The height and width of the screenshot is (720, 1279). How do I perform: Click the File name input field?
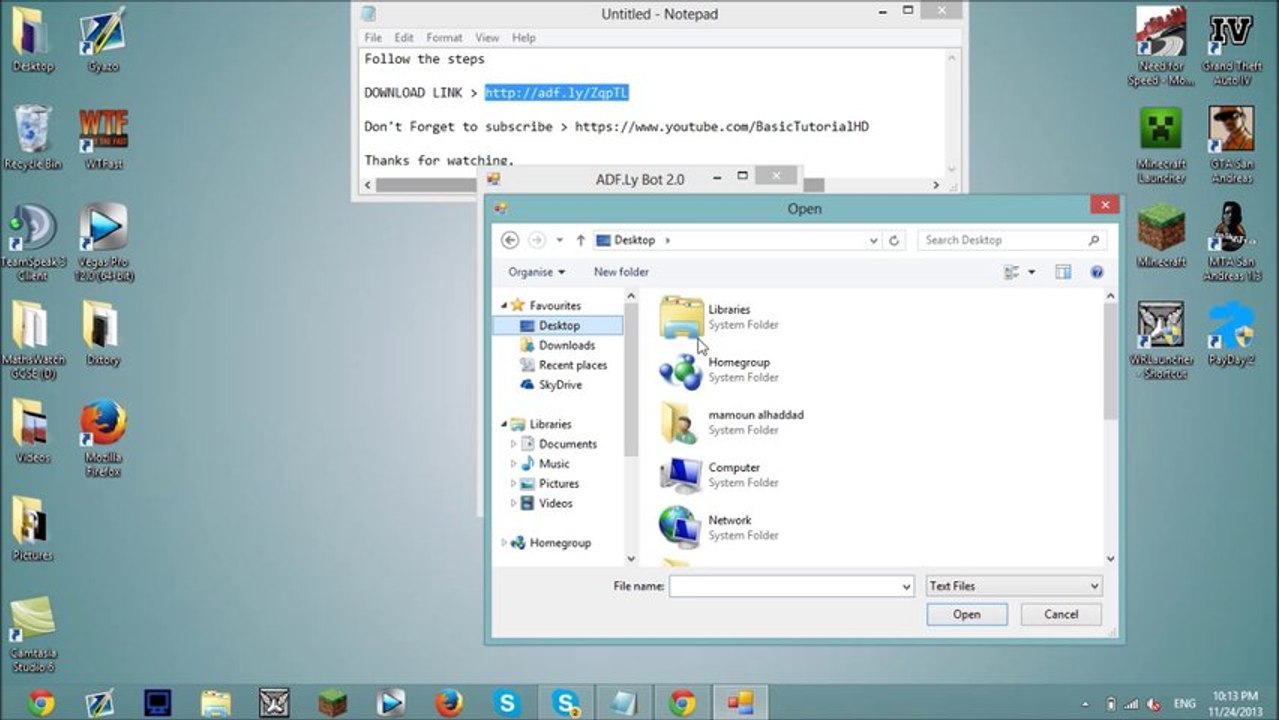pyautogui.click(x=784, y=587)
